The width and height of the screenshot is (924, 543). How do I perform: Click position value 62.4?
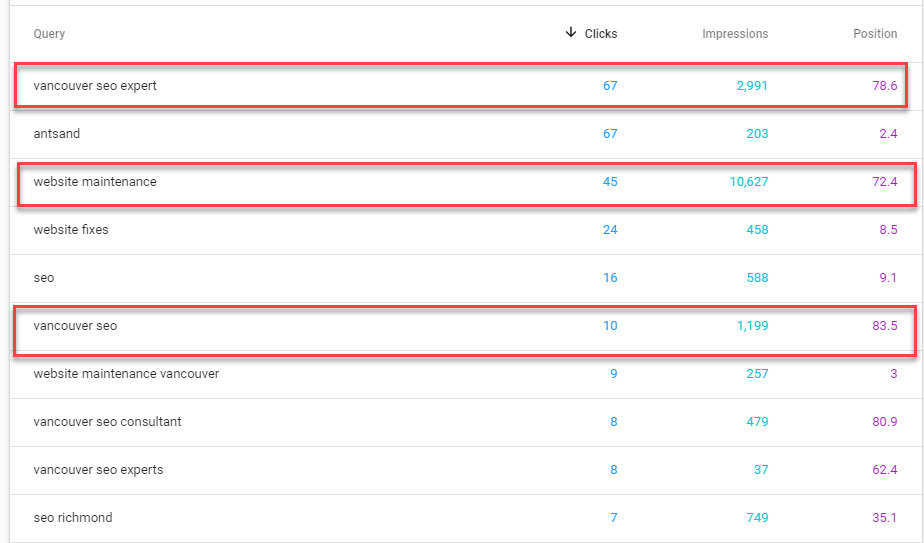[885, 470]
